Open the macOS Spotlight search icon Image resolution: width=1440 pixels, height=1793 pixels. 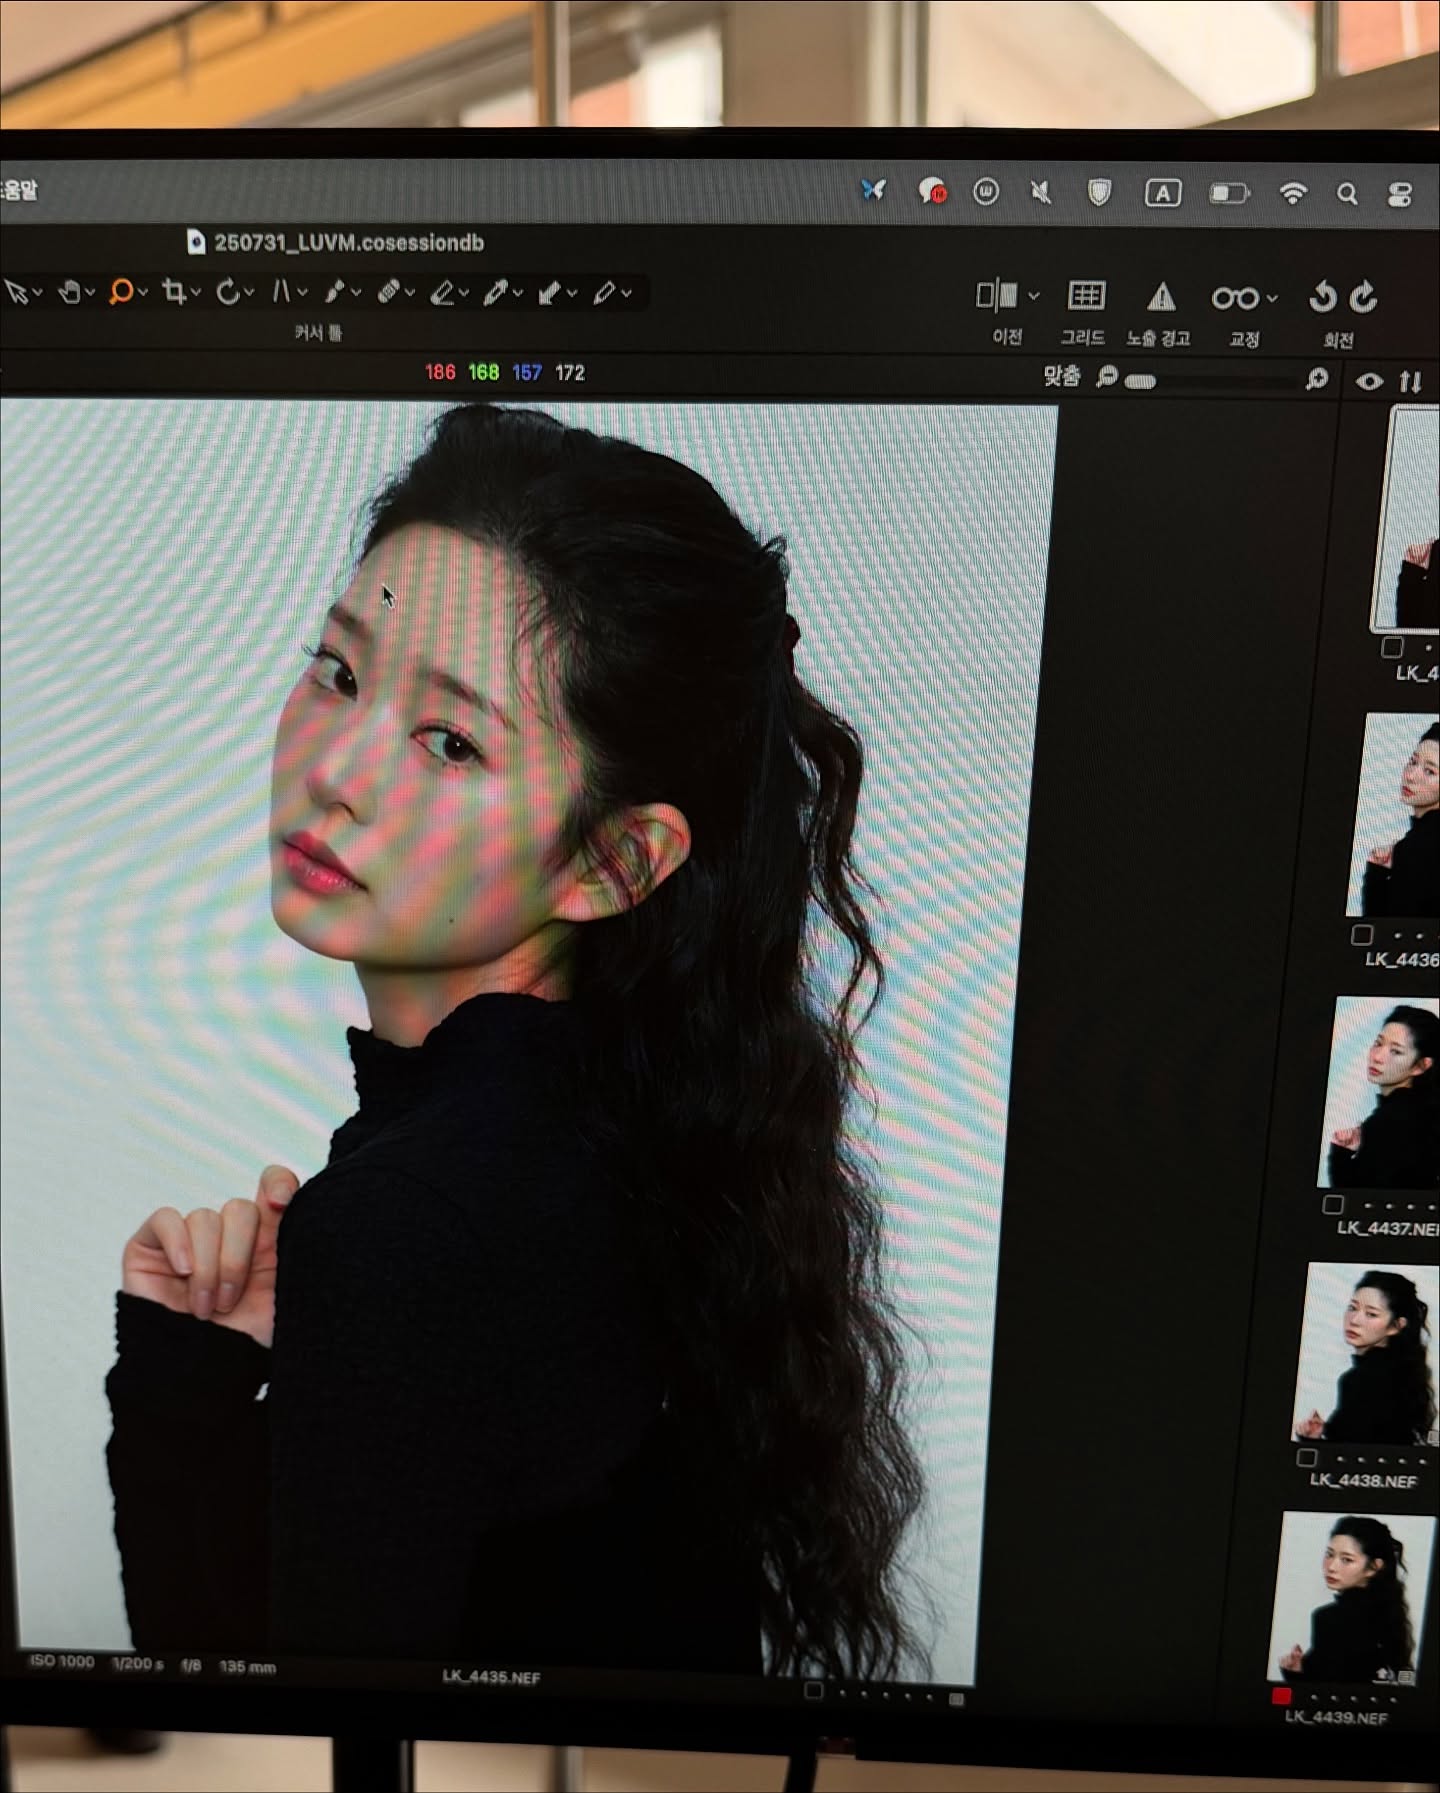[x=1347, y=194]
